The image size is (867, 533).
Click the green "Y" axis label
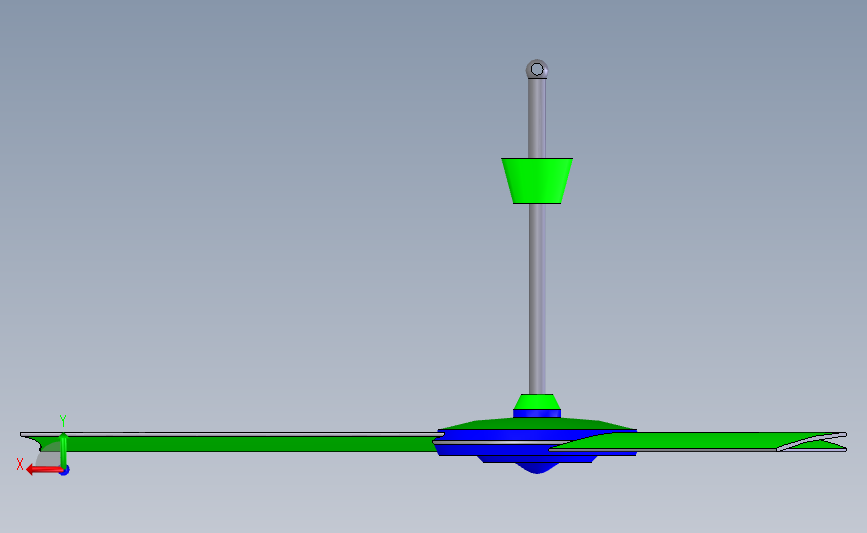[63, 421]
